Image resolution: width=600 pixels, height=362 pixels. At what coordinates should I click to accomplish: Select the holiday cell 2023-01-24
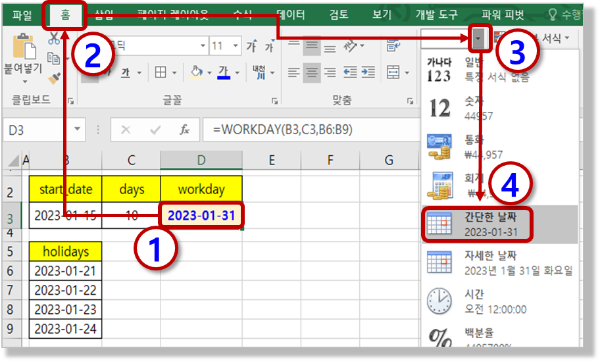pos(65,329)
